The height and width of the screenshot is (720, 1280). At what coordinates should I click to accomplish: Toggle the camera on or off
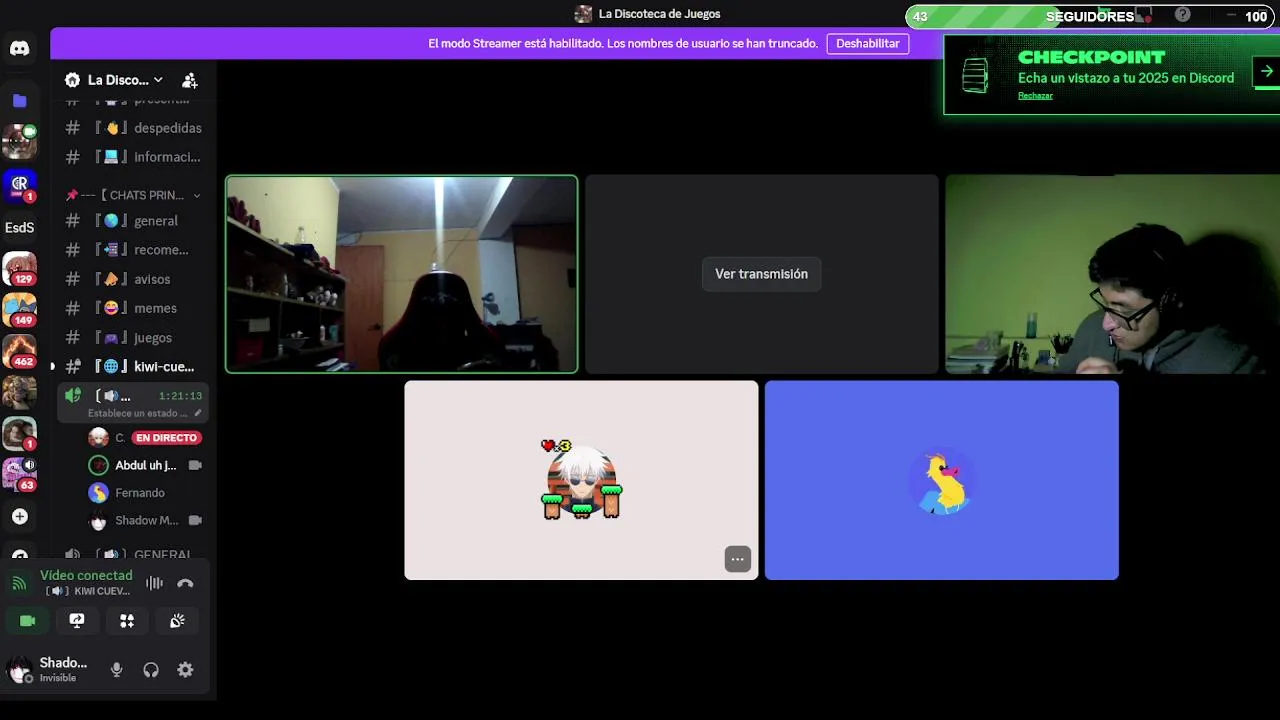27,621
